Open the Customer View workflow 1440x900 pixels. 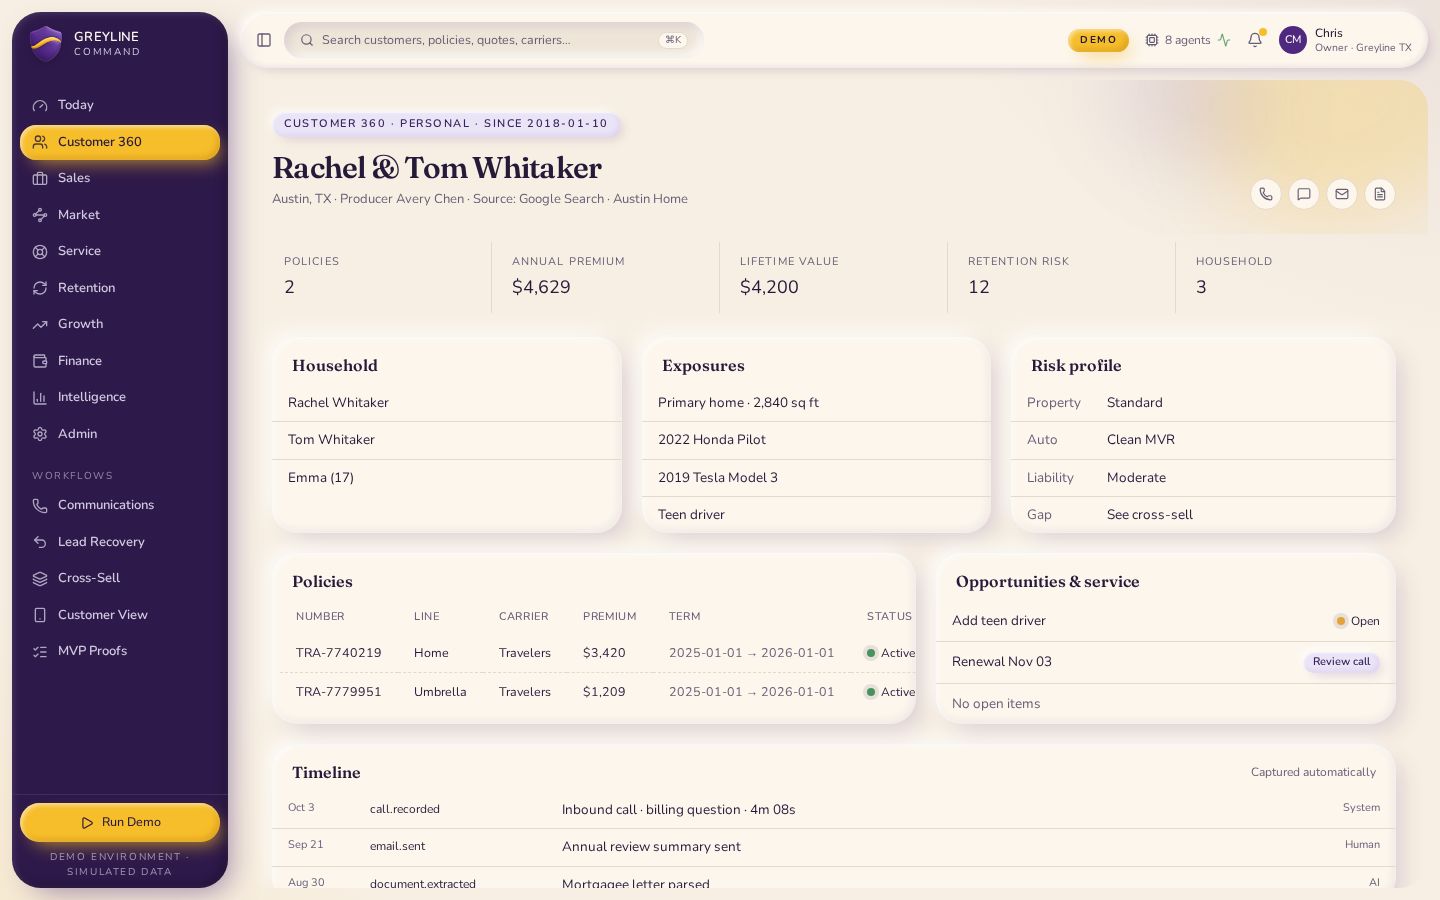120,615
